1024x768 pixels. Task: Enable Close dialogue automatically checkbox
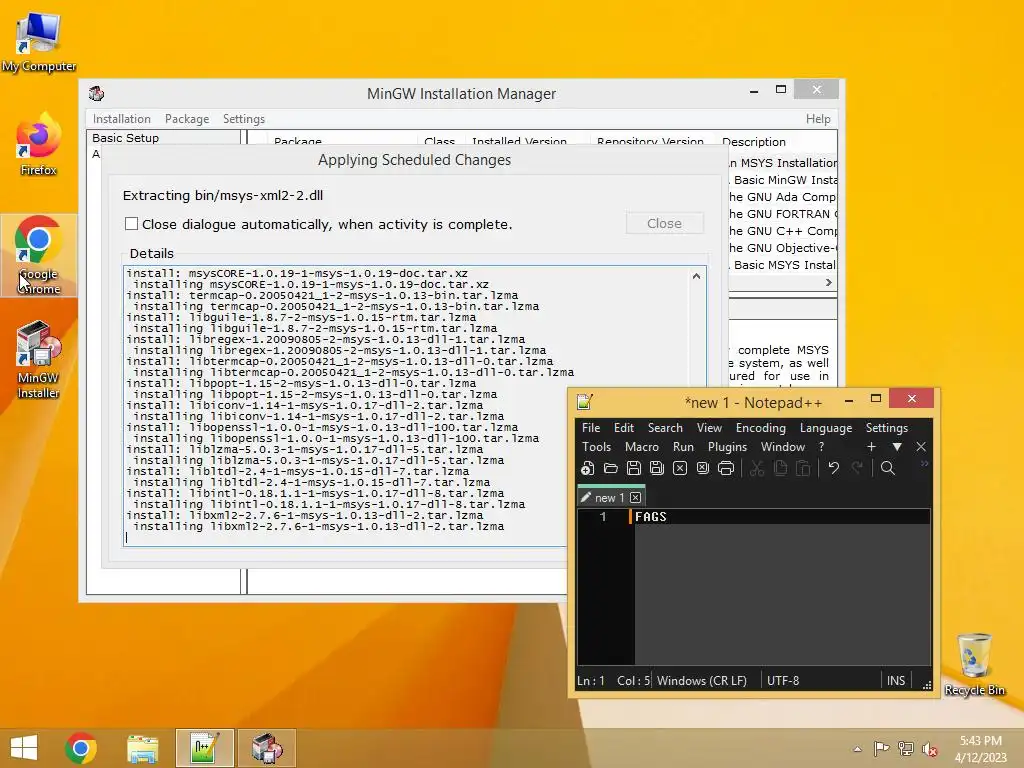[x=131, y=224]
